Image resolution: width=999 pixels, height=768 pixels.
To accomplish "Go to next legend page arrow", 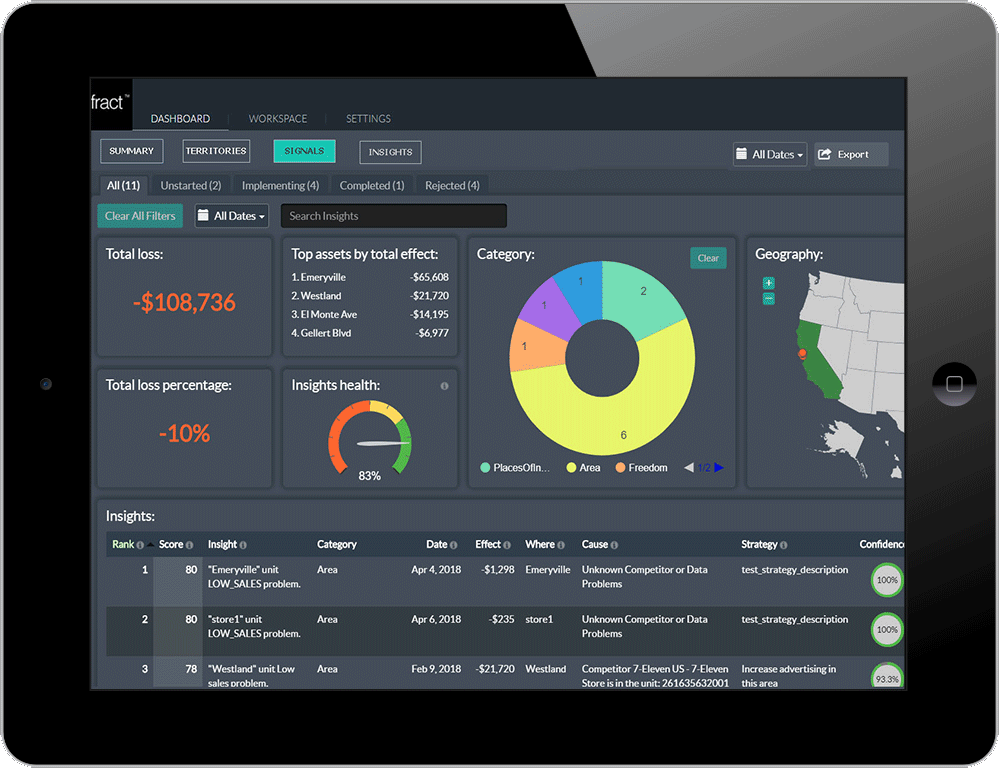I will click(x=719, y=467).
